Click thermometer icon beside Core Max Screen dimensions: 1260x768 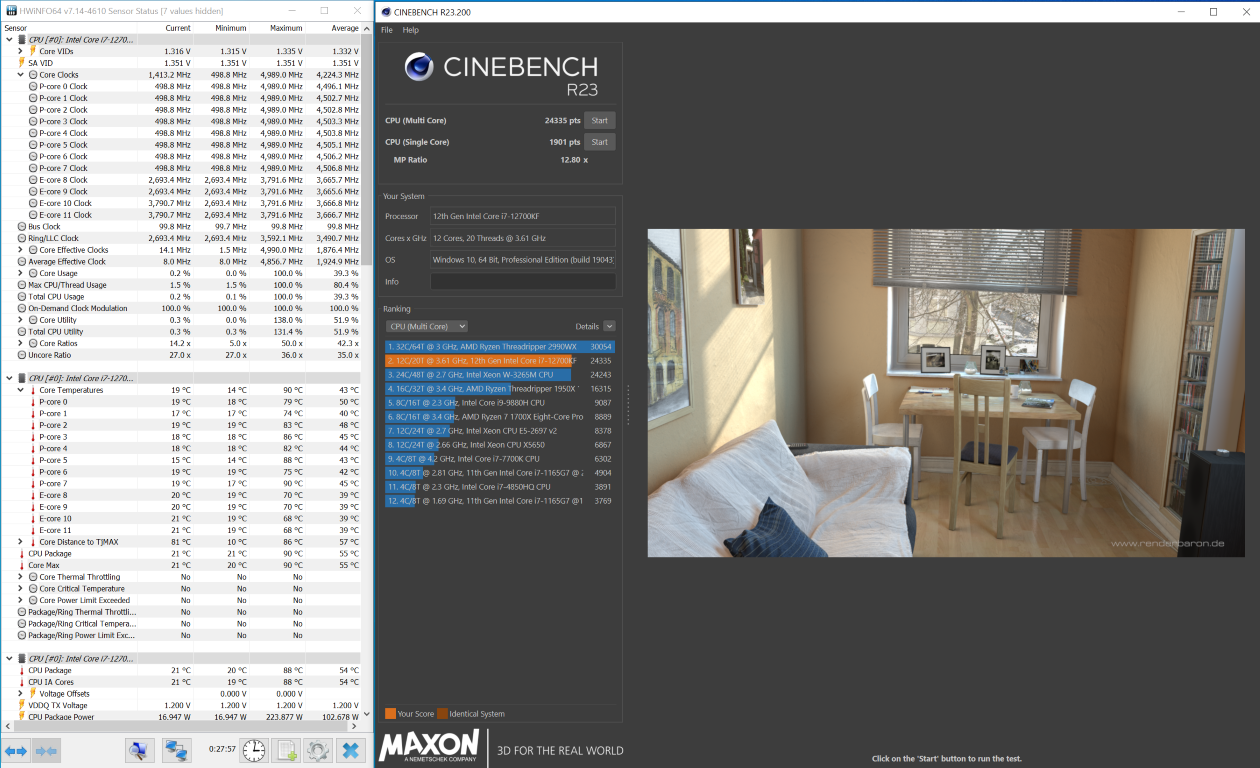coord(22,565)
